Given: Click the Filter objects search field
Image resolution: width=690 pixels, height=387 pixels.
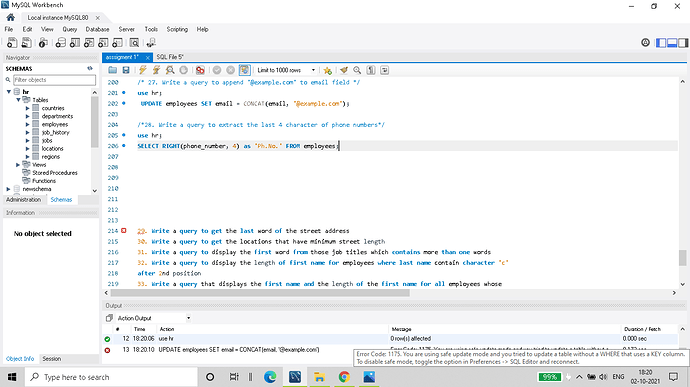Looking at the screenshot, I should pos(54,80).
